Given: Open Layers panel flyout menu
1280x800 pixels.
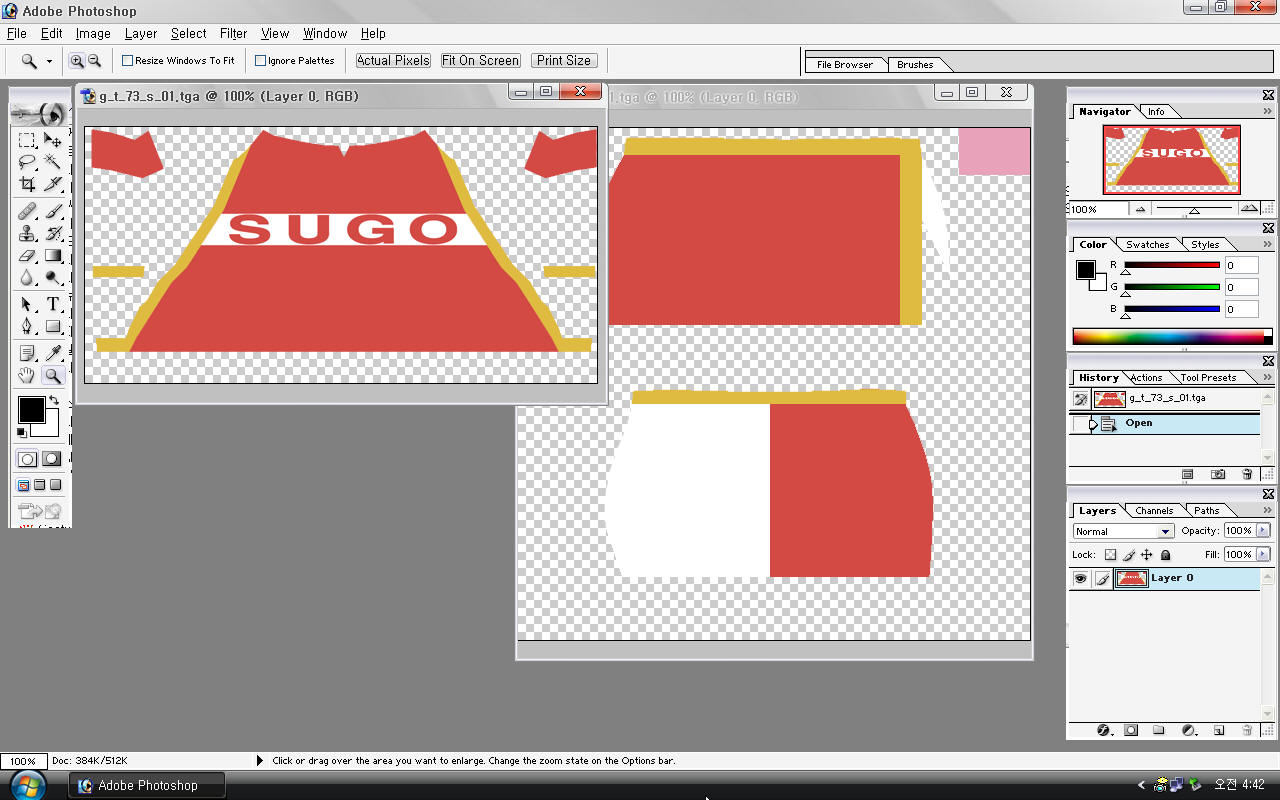Looking at the screenshot, I should 1268,511.
